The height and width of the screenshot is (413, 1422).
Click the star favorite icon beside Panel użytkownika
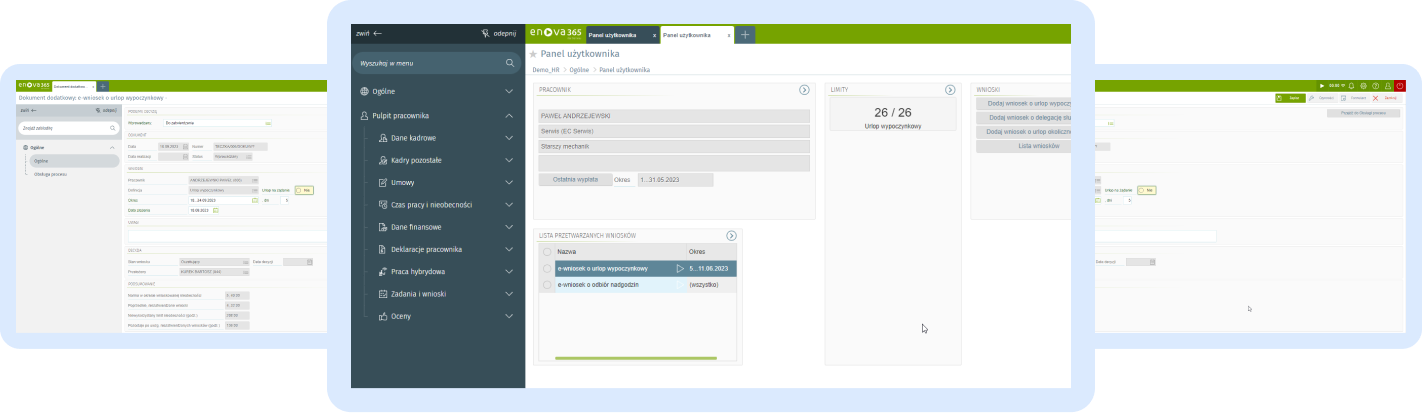(533, 54)
